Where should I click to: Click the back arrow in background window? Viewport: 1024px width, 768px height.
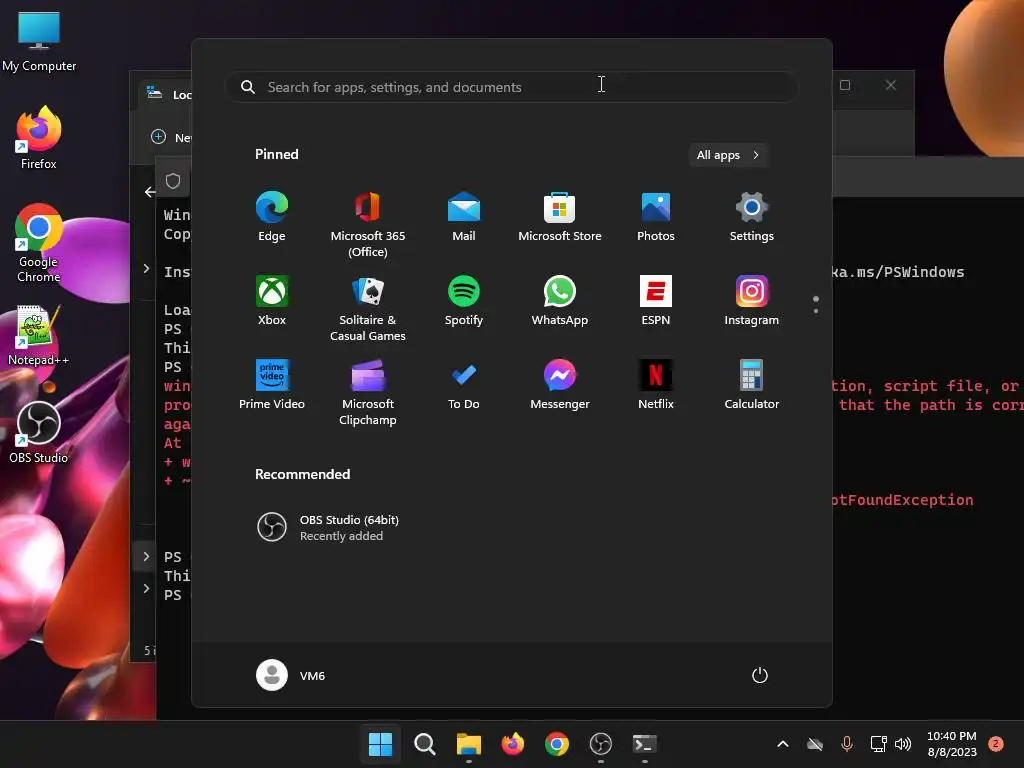click(x=150, y=192)
